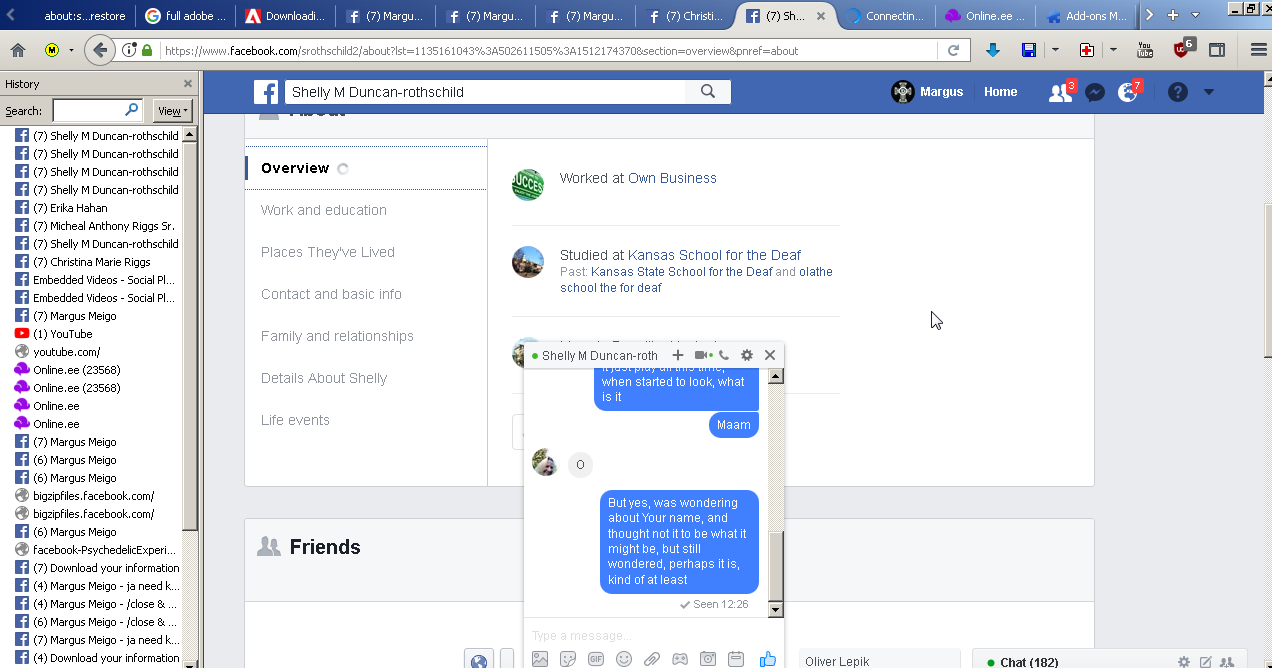Screen dimensions: 1272x668
Task: Go to Facebook Home link
Action: click(x=1000, y=92)
